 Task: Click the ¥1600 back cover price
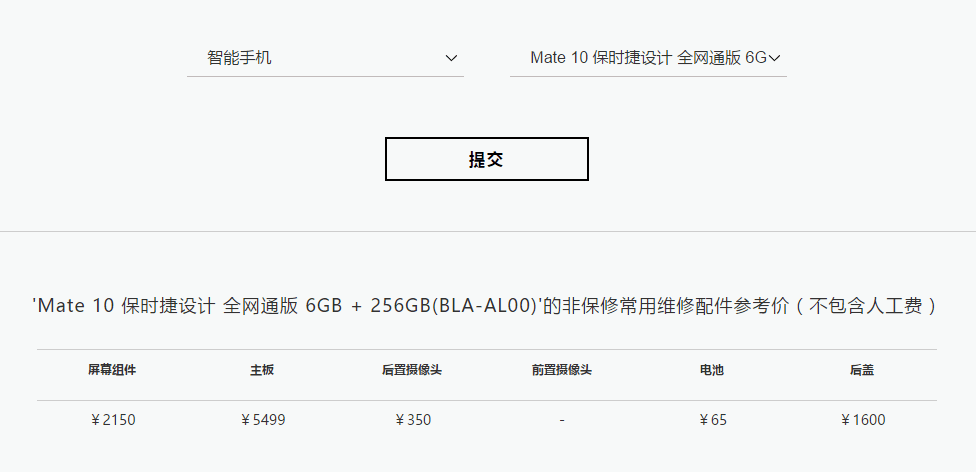pyautogui.click(x=862, y=420)
